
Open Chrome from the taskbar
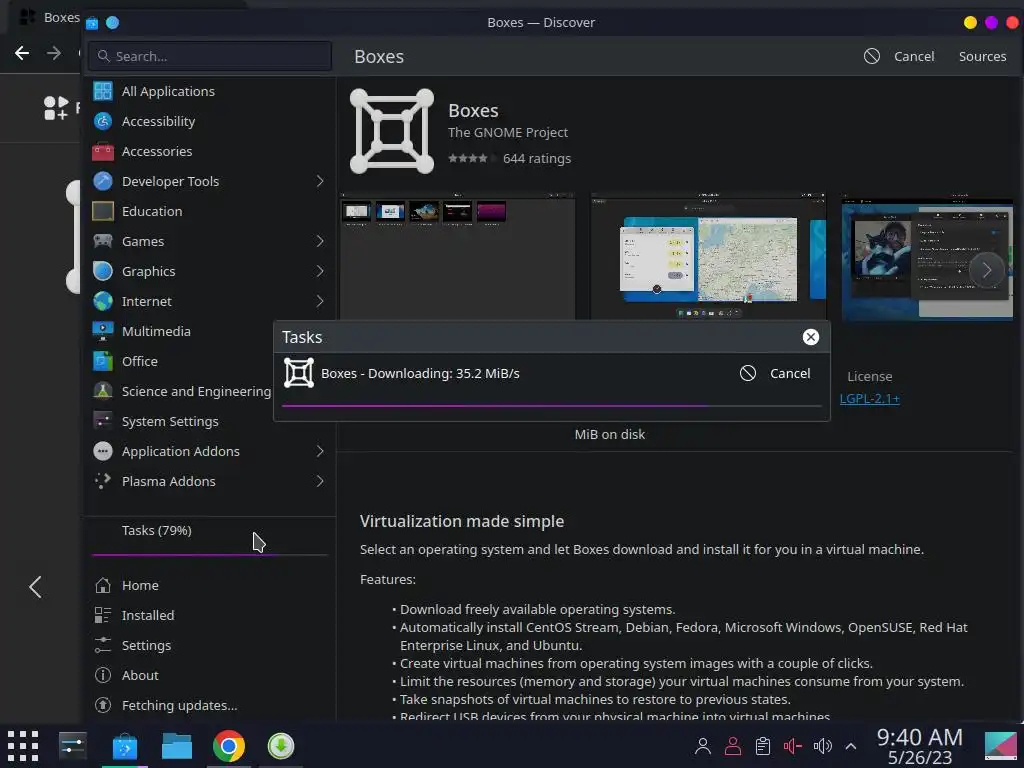tap(229, 746)
